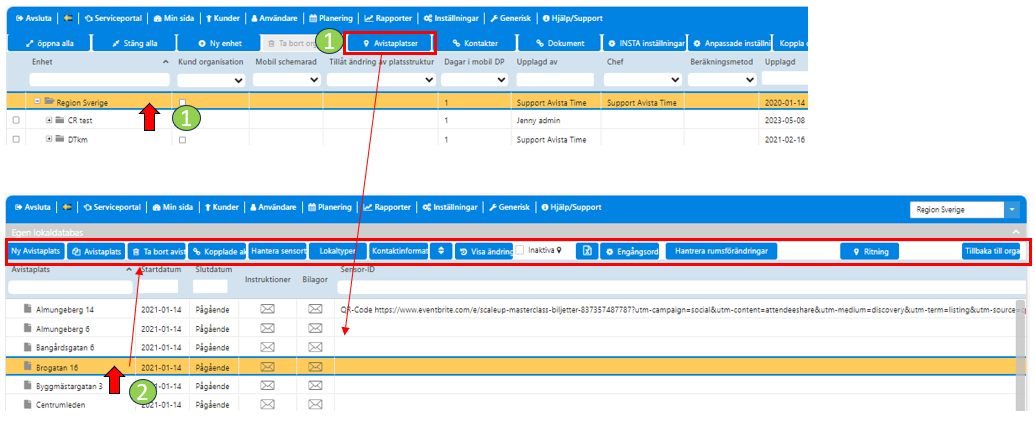
Task: Open Rapporter menu in Egen lokaldatabas view
Action: (387, 207)
